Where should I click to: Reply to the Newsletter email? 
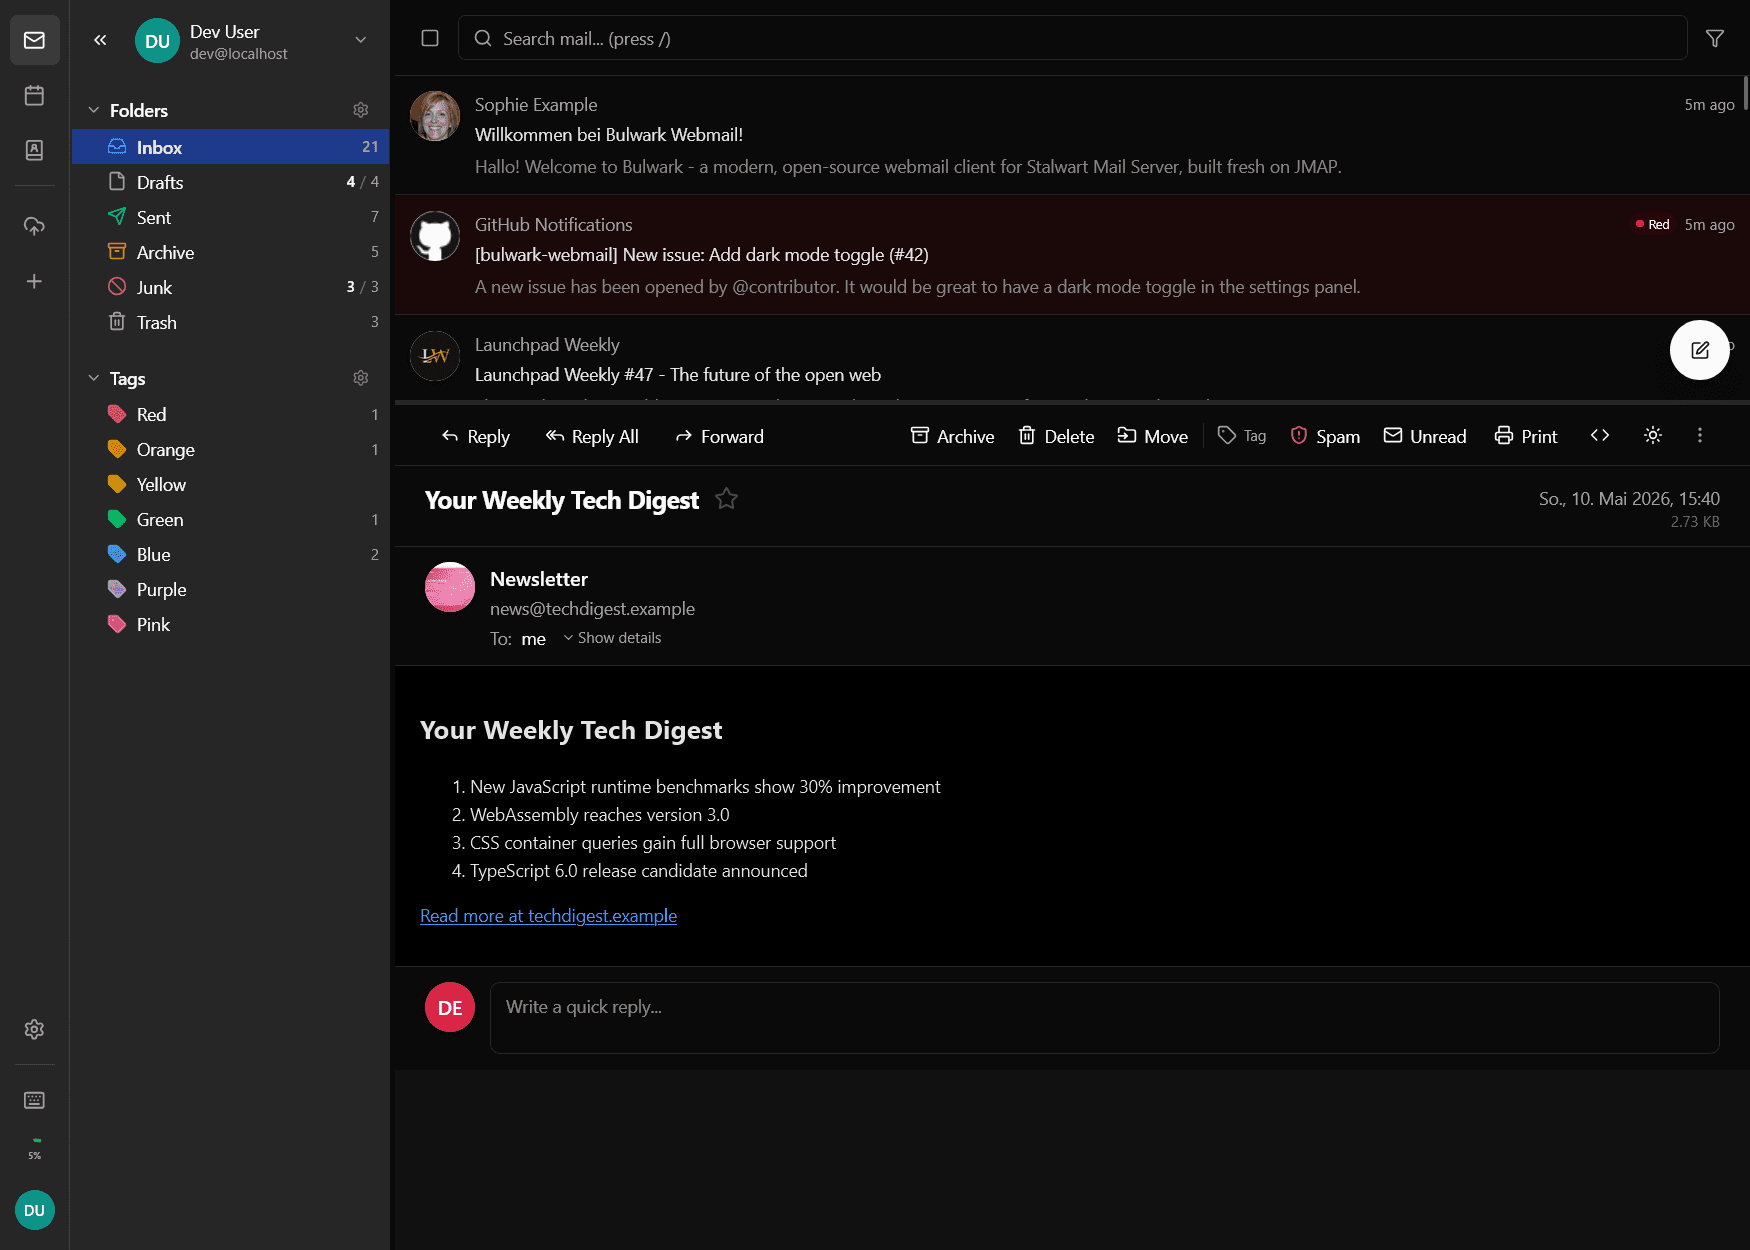coord(476,436)
